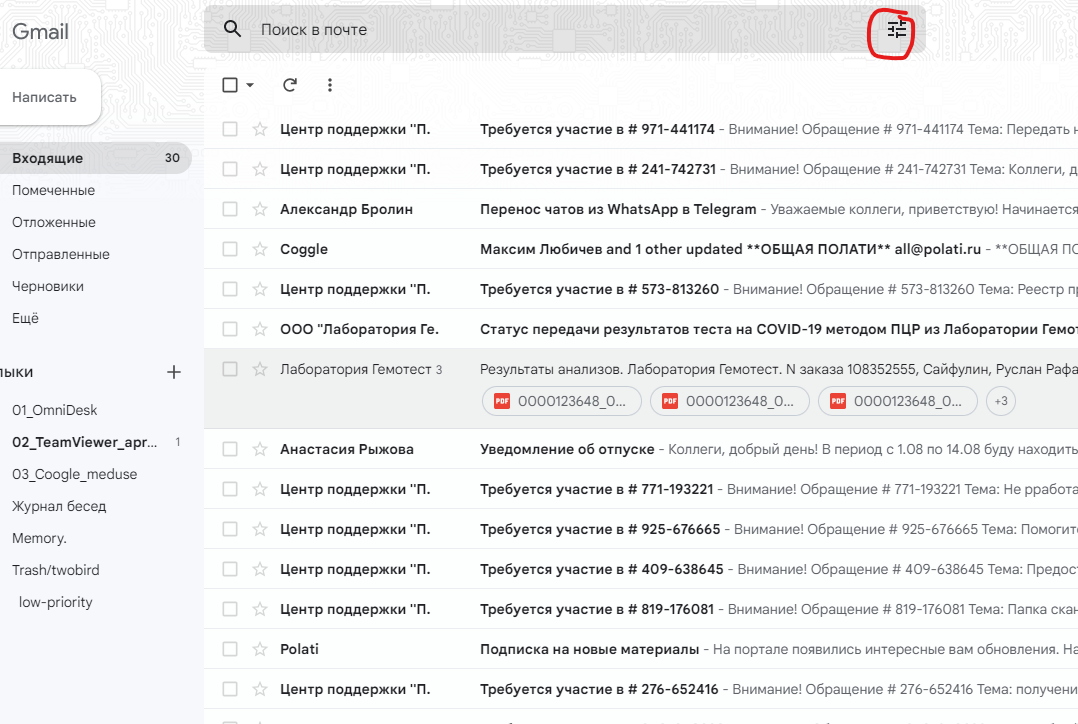The width and height of the screenshot is (1078, 724).
Task: Select the Coggle email checkbox
Action: pyautogui.click(x=230, y=249)
